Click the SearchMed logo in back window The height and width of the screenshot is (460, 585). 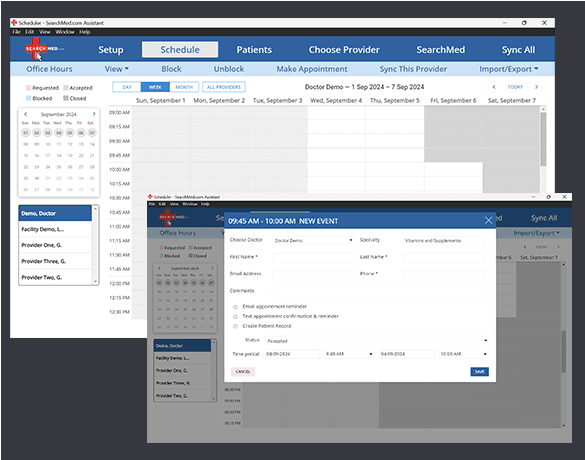(x=44, y=49)
